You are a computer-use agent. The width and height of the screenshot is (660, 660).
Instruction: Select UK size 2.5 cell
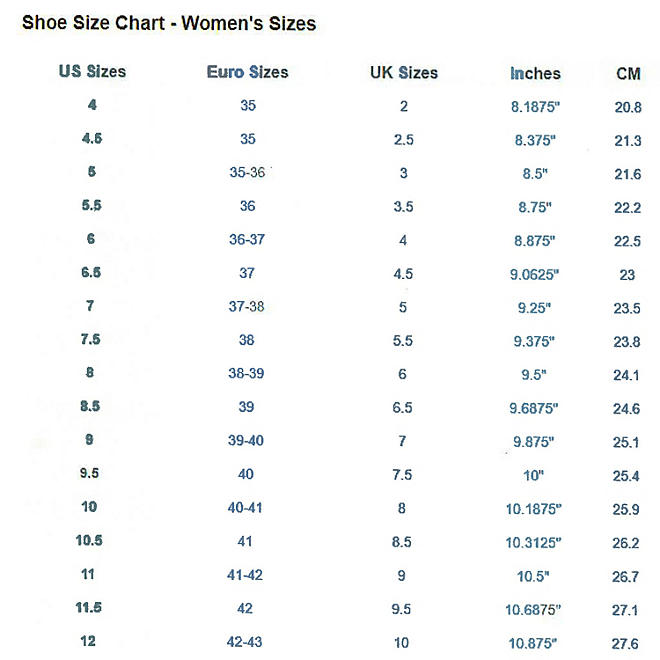(x=404, y=140)
